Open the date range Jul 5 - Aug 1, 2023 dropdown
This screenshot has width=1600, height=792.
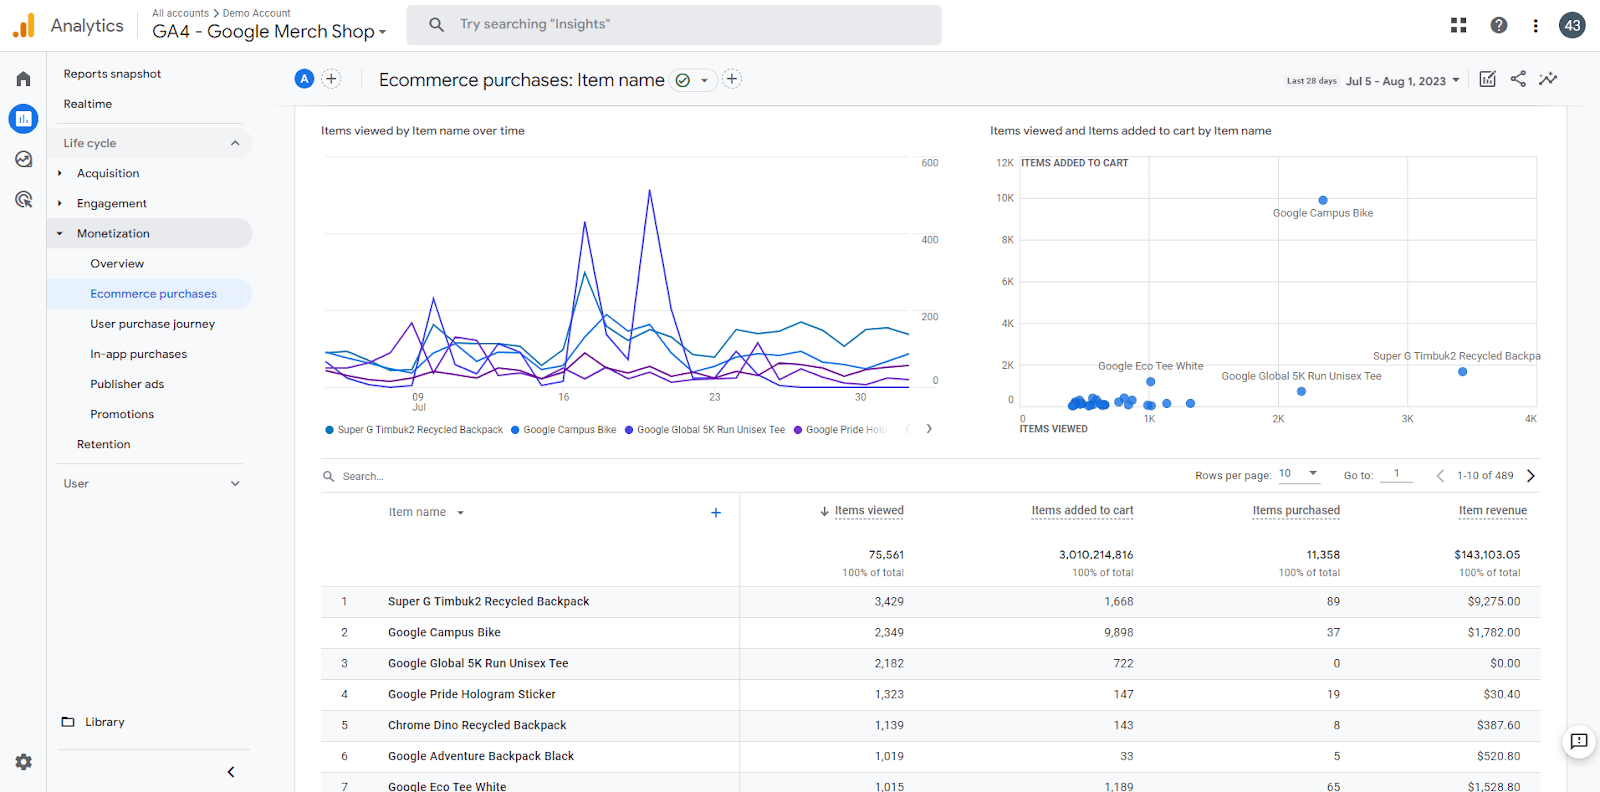[x=1402, y=81]
